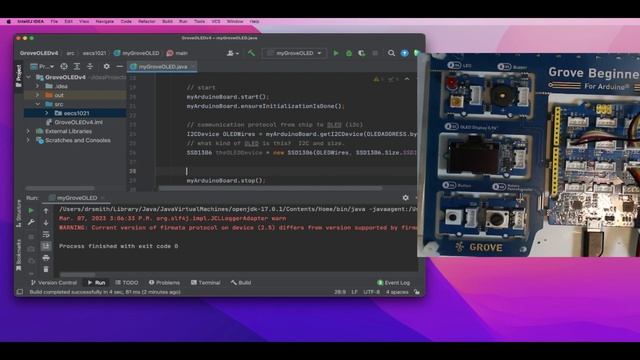Click the blue IDE update icon

(404, 53)
